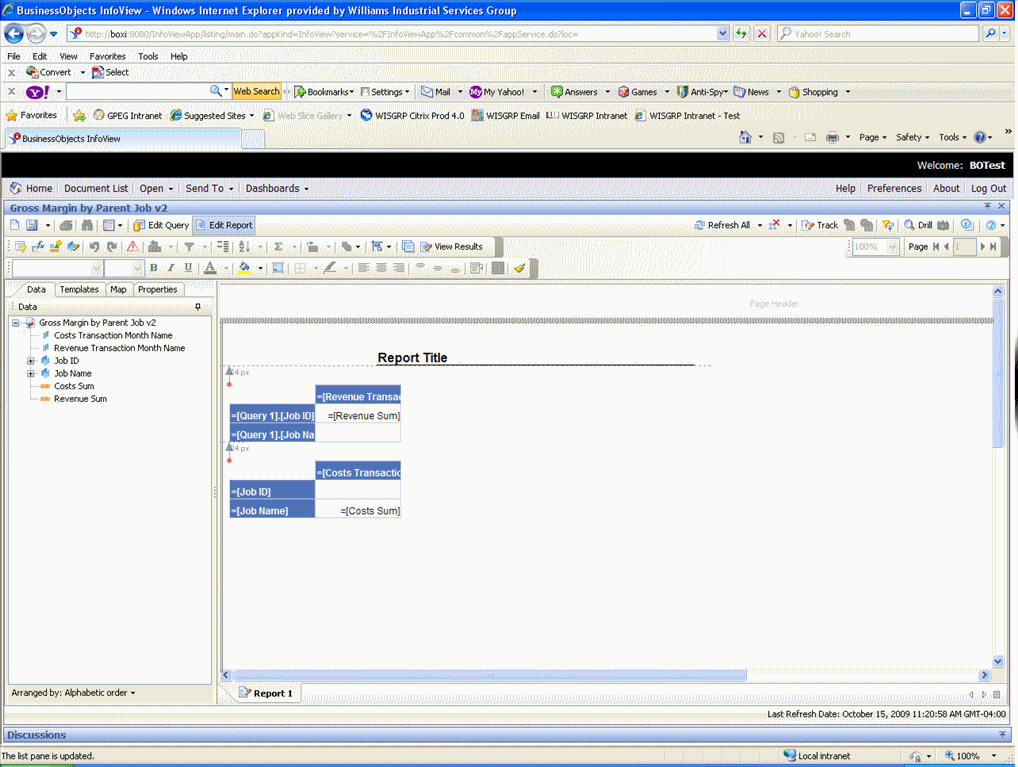This screenshot has height=767, width=1018.
Task: Click the format painter brush icon
Action: 519,268
